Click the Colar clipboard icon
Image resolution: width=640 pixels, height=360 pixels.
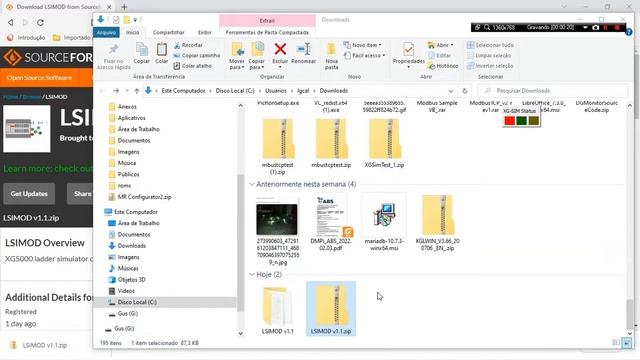pos(162,50)
